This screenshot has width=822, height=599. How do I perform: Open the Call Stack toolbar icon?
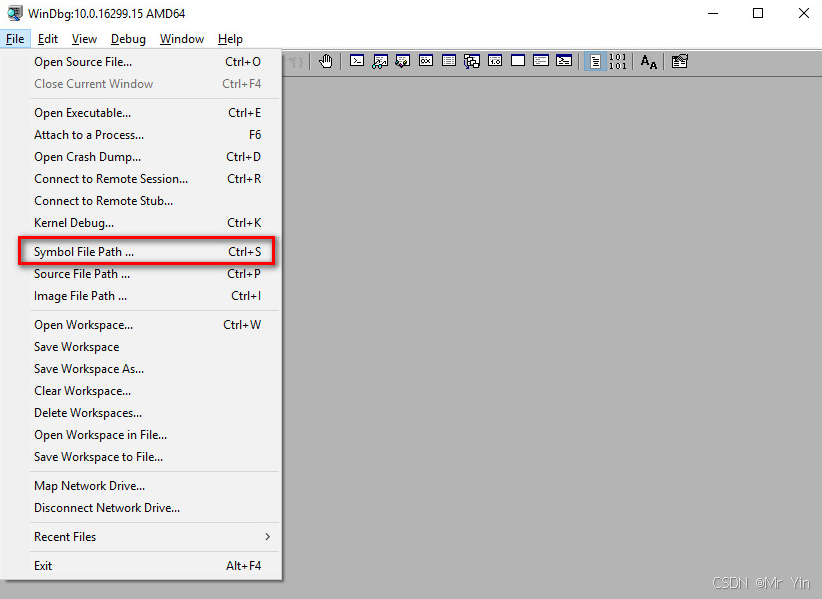tap(472, 61)
